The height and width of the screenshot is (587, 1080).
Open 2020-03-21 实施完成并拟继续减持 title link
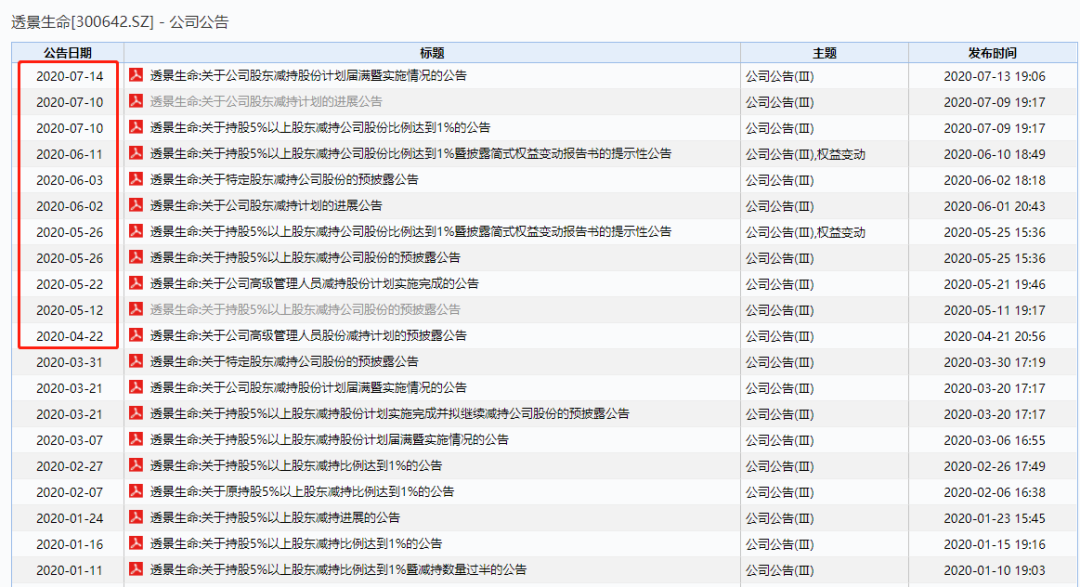(389, 413)
